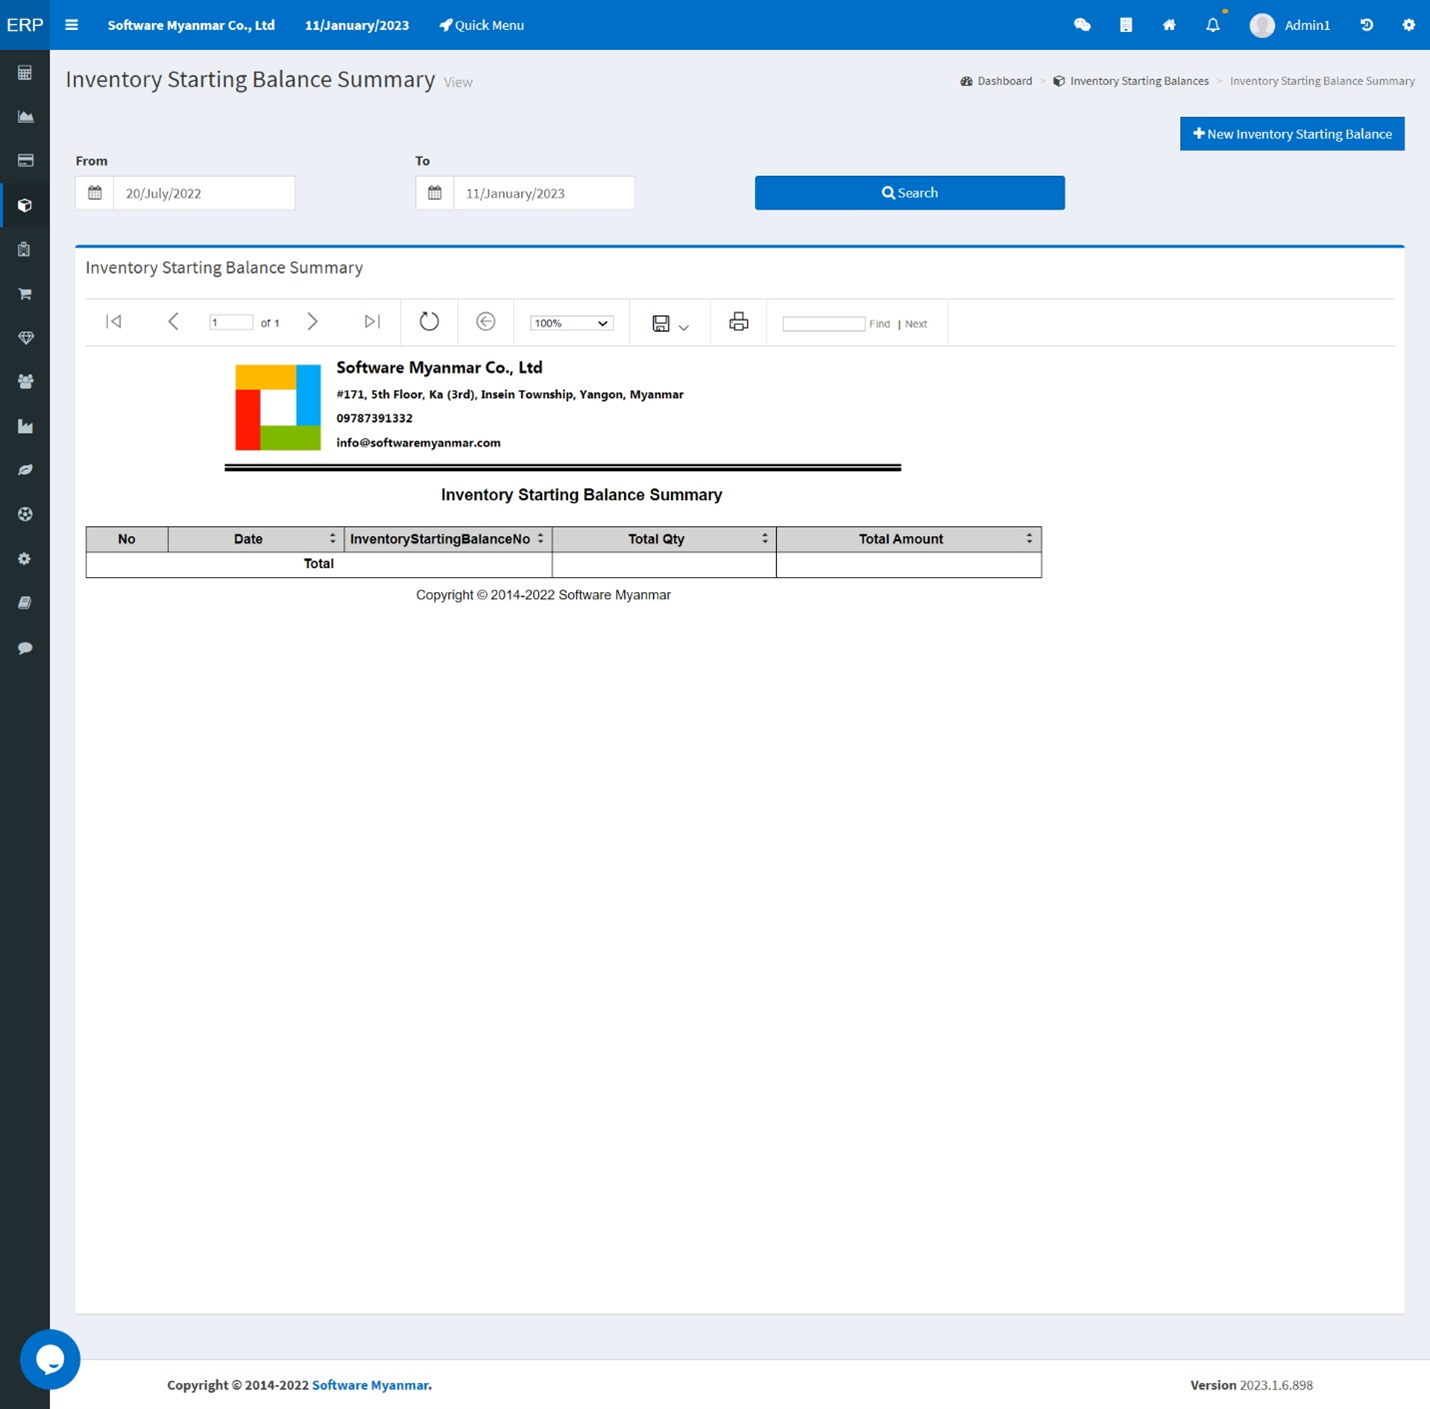Image resolution: width=1430 pixels, height=1409 pixels.
Task: Go to first report page
Action: 114,321
